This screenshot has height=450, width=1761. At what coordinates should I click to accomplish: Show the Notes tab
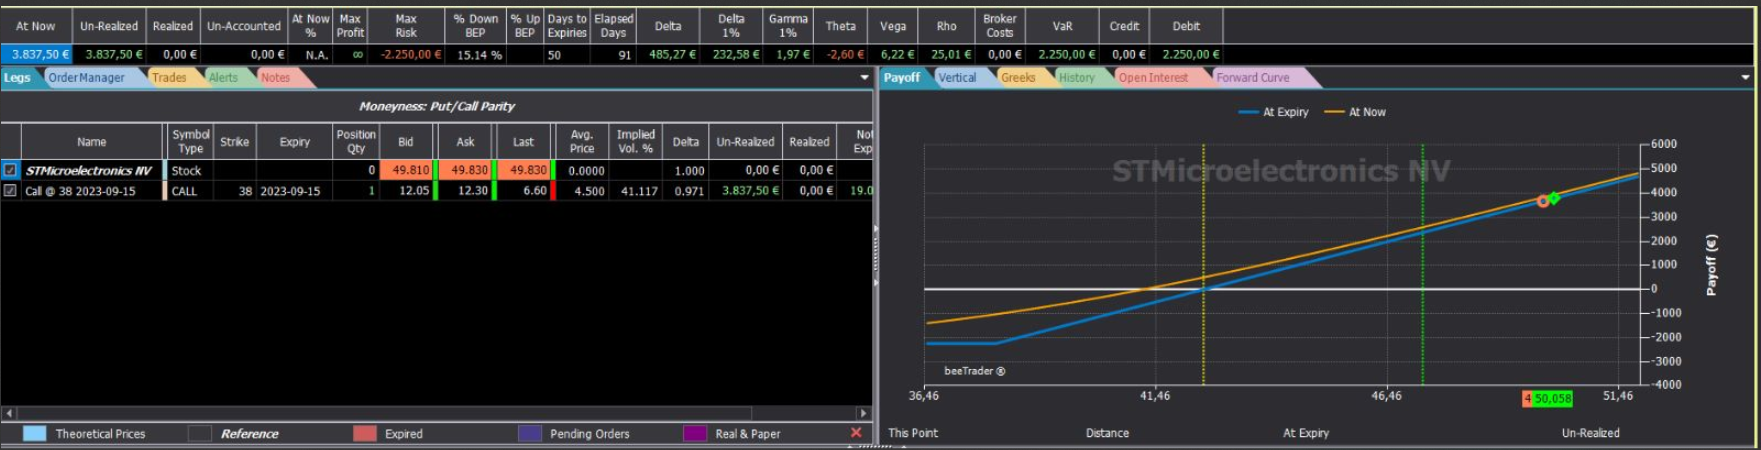pos(275,77)
